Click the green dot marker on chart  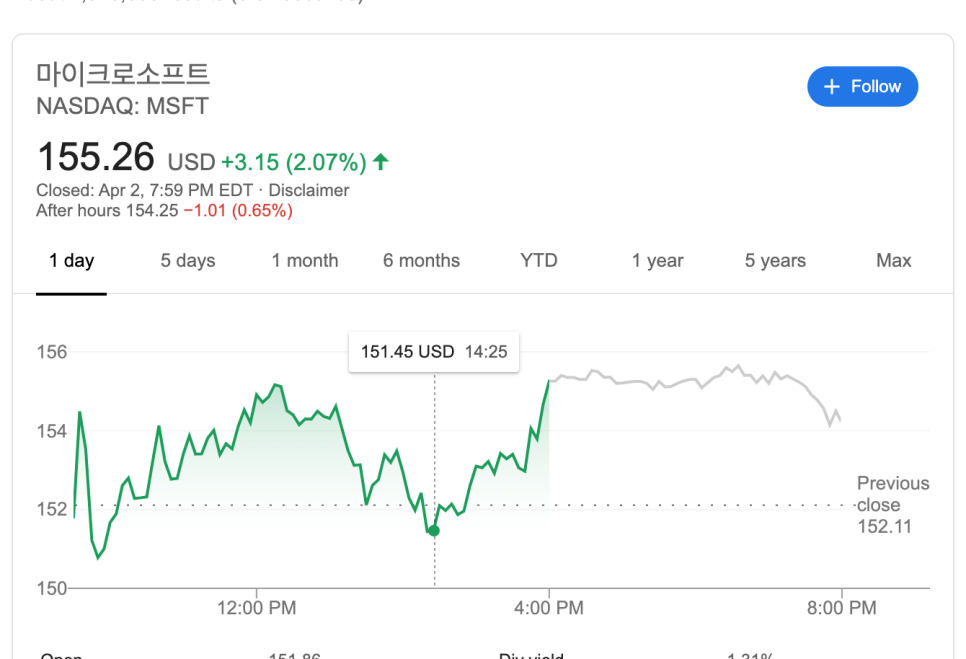pyautogui.click(x=434, y=531)
